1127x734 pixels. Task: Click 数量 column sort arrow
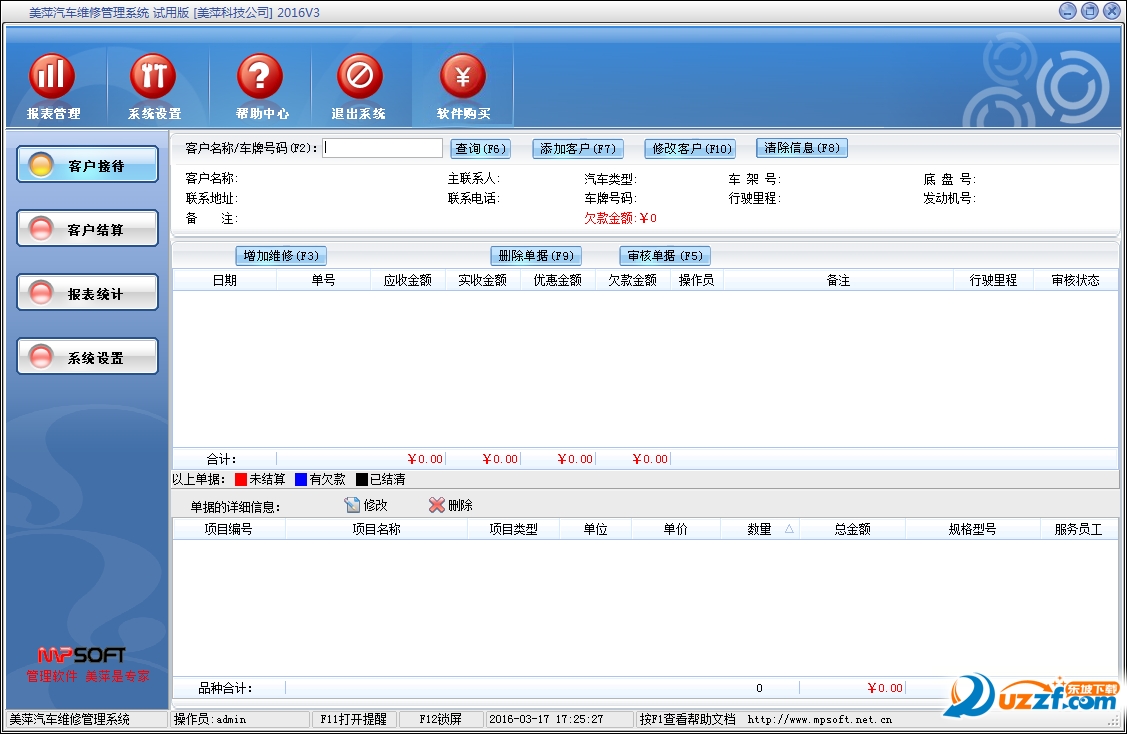pos(789,529)
